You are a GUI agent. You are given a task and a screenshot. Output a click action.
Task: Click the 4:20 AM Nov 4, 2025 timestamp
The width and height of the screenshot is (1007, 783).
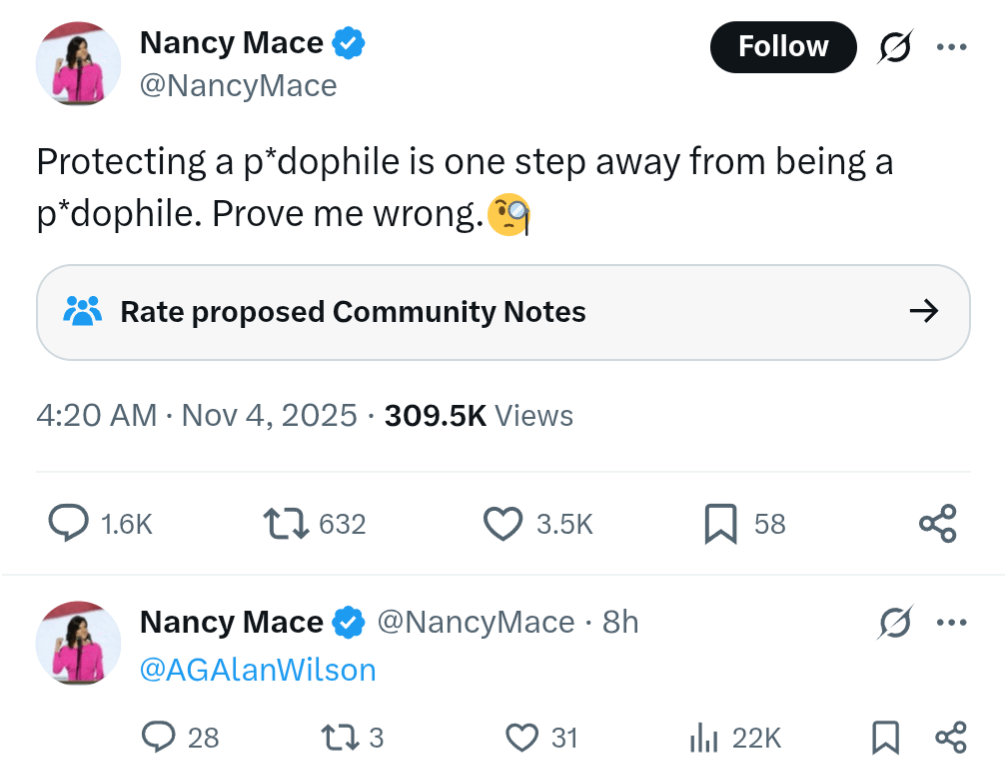click(196, 415)
